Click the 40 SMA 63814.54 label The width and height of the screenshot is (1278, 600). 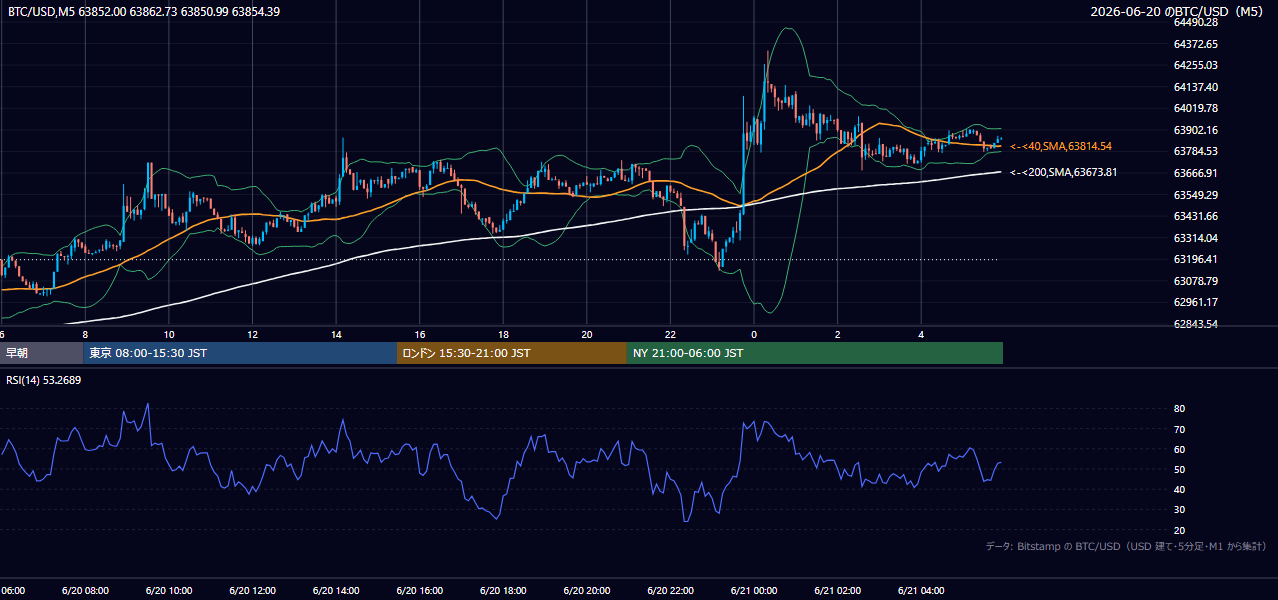click(1061, 146)
